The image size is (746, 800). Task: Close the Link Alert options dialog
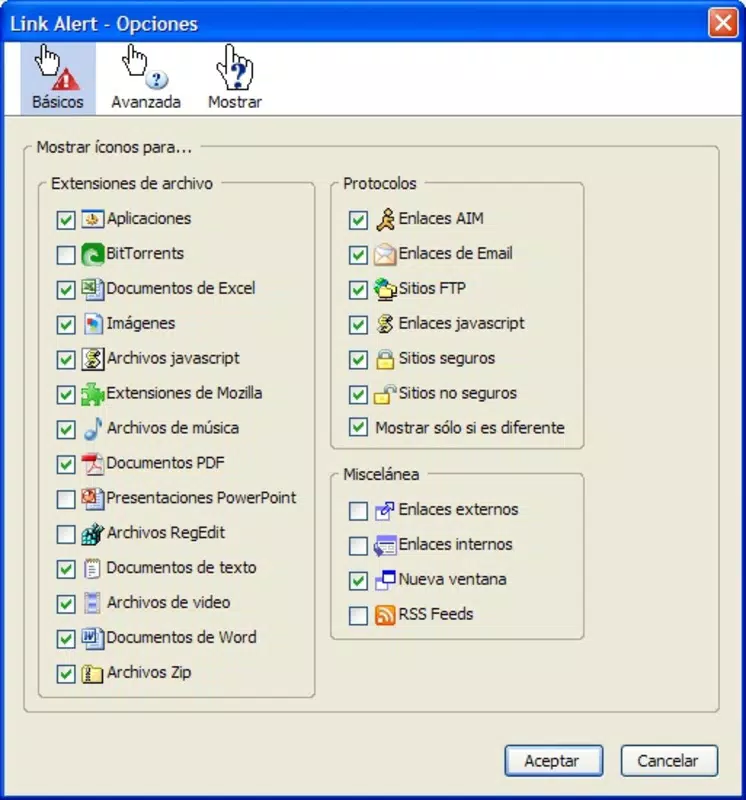[723, 23]
